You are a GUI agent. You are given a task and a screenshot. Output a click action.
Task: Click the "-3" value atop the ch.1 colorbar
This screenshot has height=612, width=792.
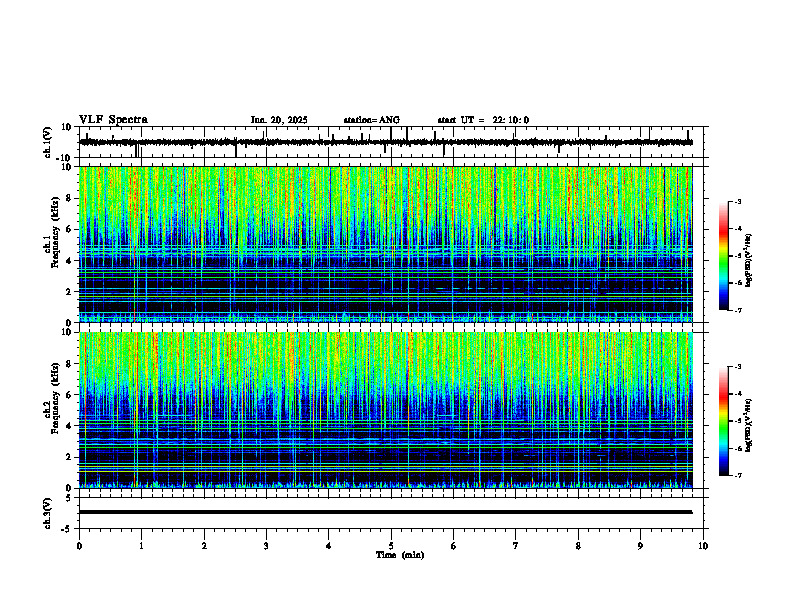click(x=738, y=202)
